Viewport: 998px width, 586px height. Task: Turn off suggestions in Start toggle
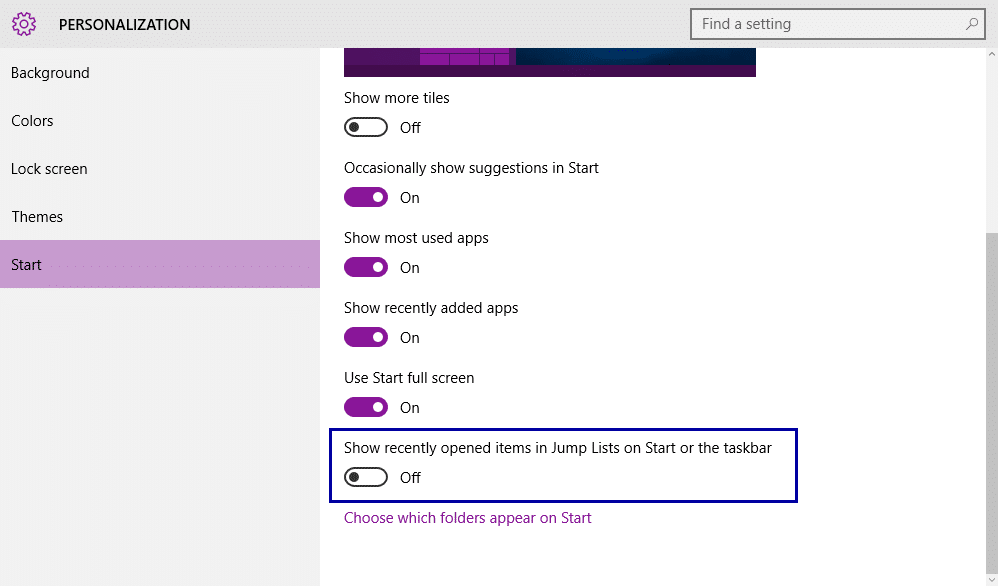366,197
